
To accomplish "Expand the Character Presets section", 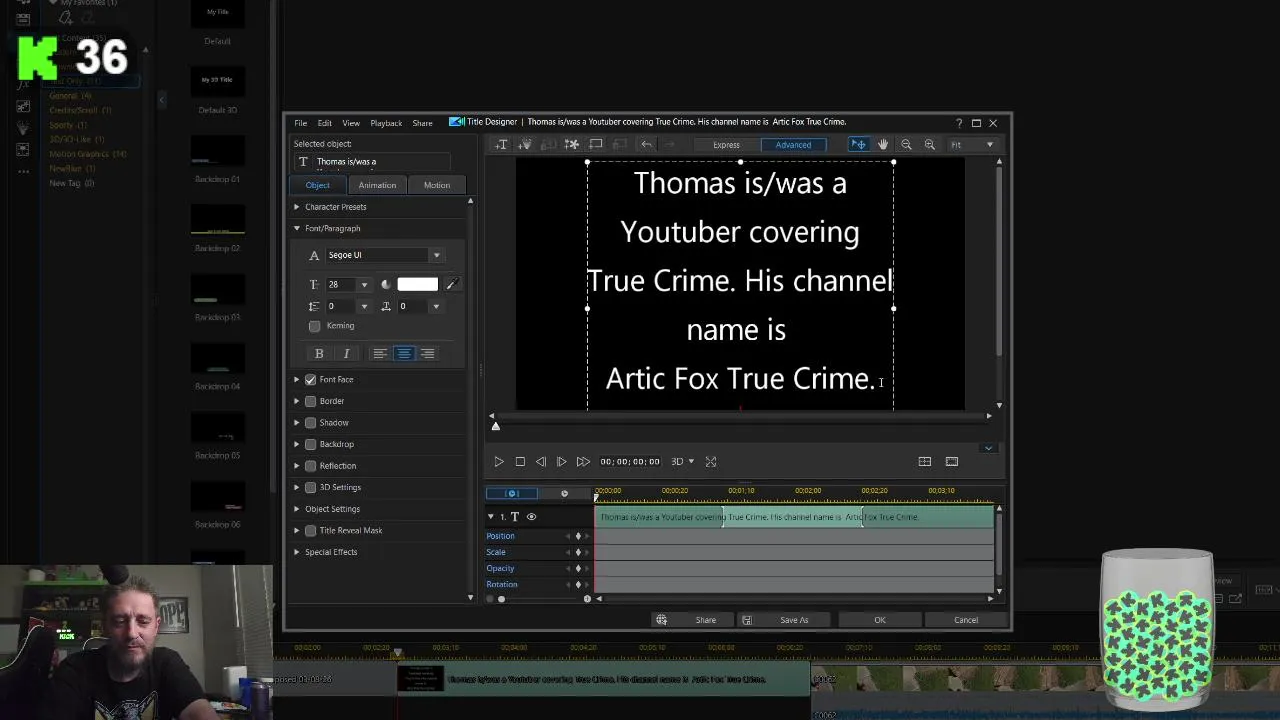I will click(x=297, y=207).
